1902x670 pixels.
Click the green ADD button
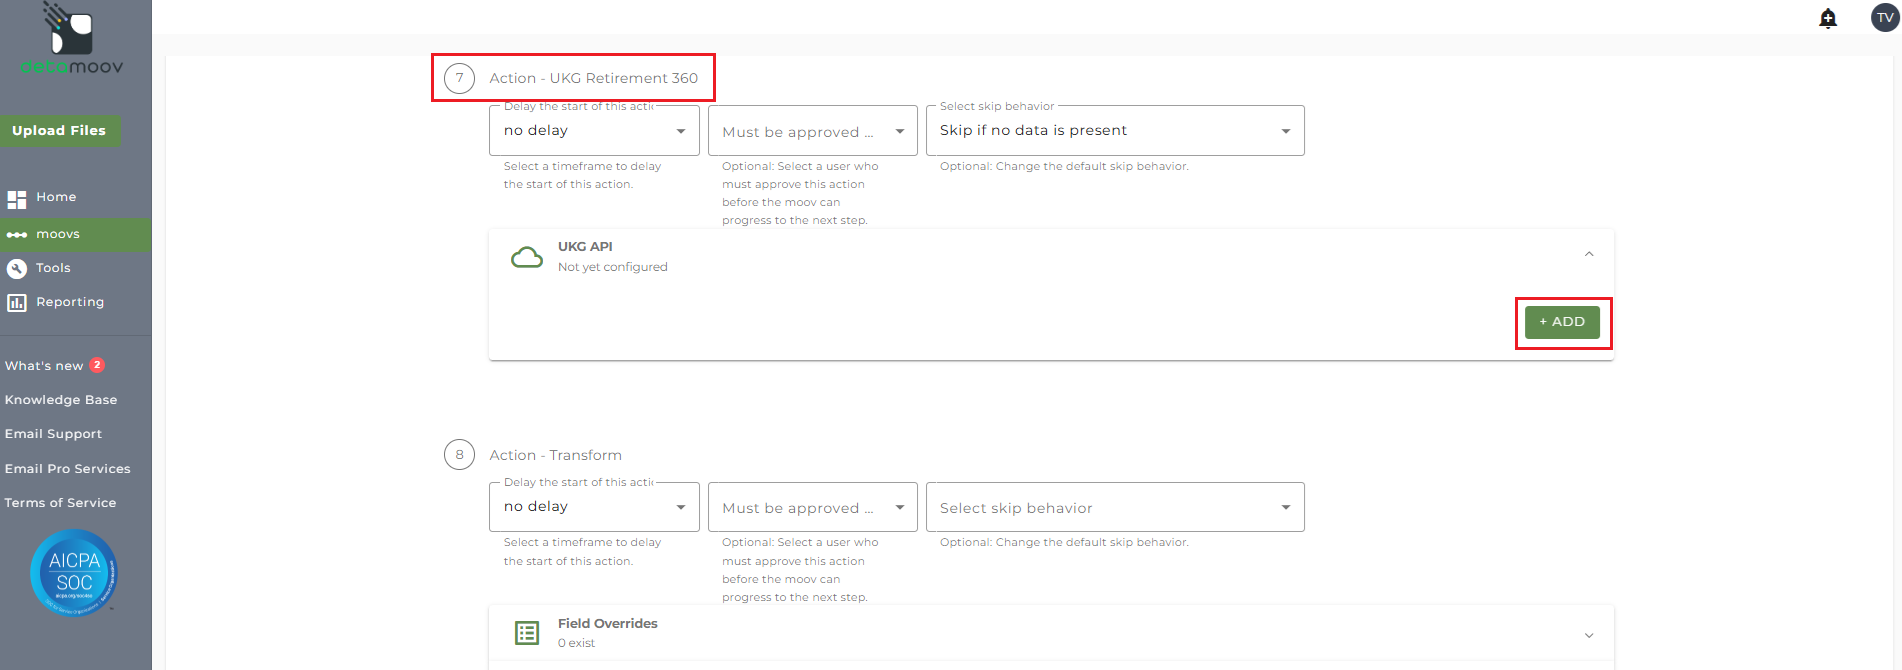pyautogui.click(x=1562, y=322)
